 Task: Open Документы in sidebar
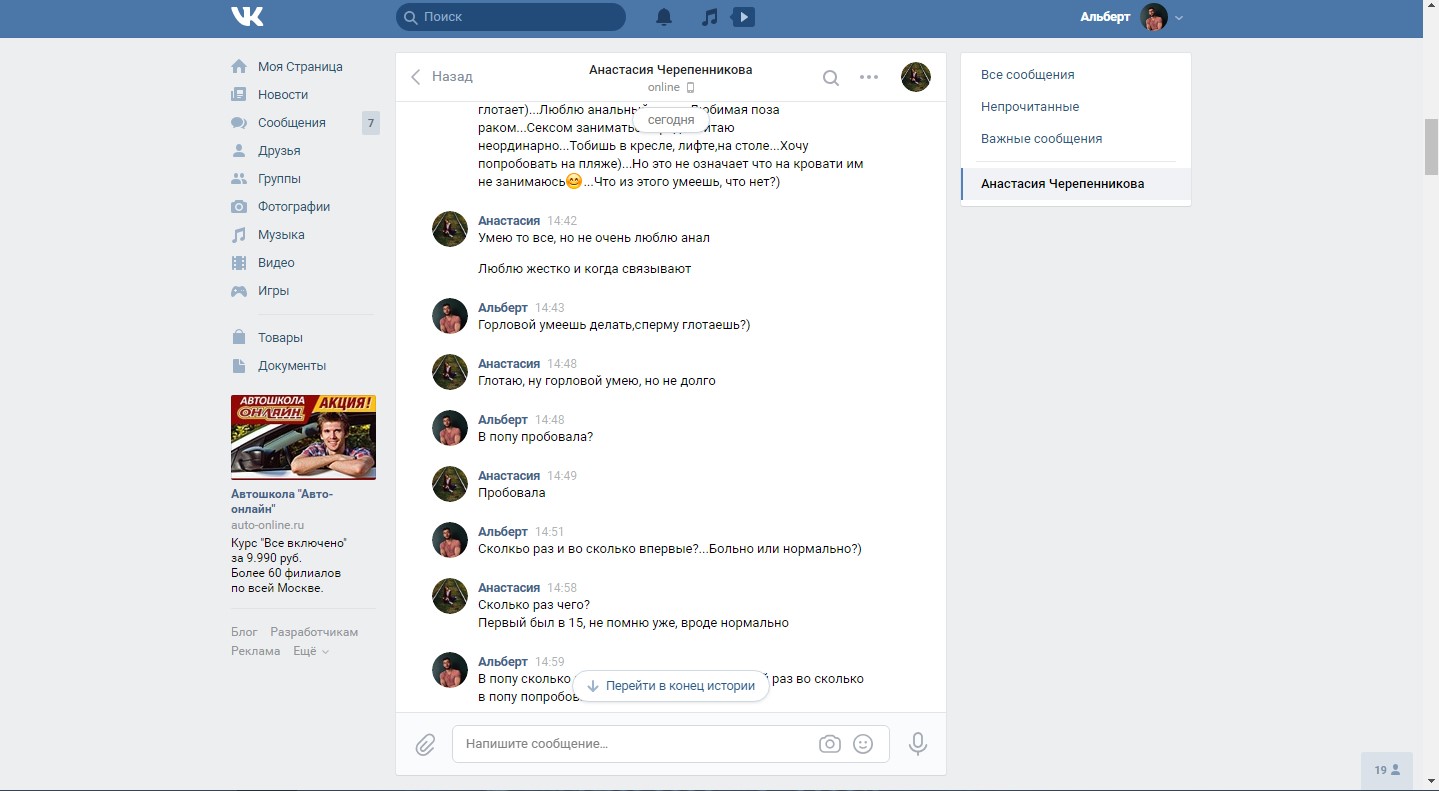click(x=292, y=366)
